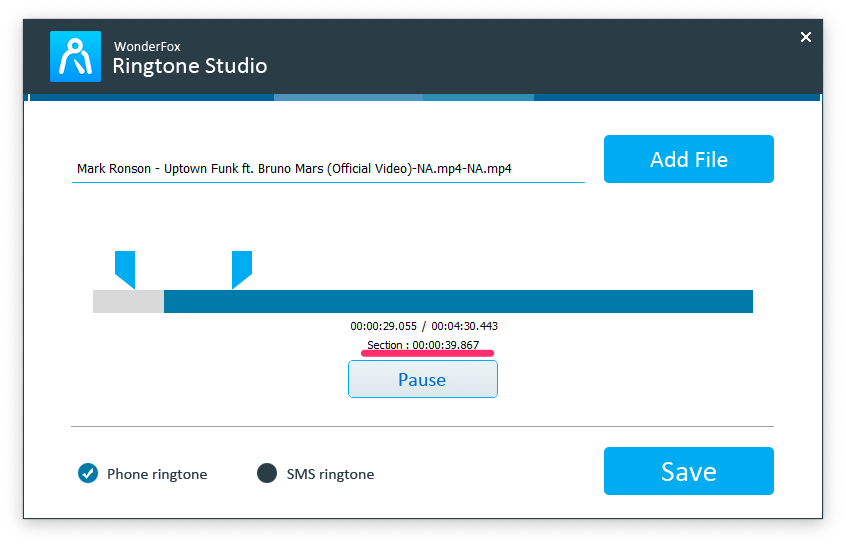Image resolution: width=846 pixels, height=546 pixels.
Task: Select the Phone ringtone option
Action: (142, 474)
